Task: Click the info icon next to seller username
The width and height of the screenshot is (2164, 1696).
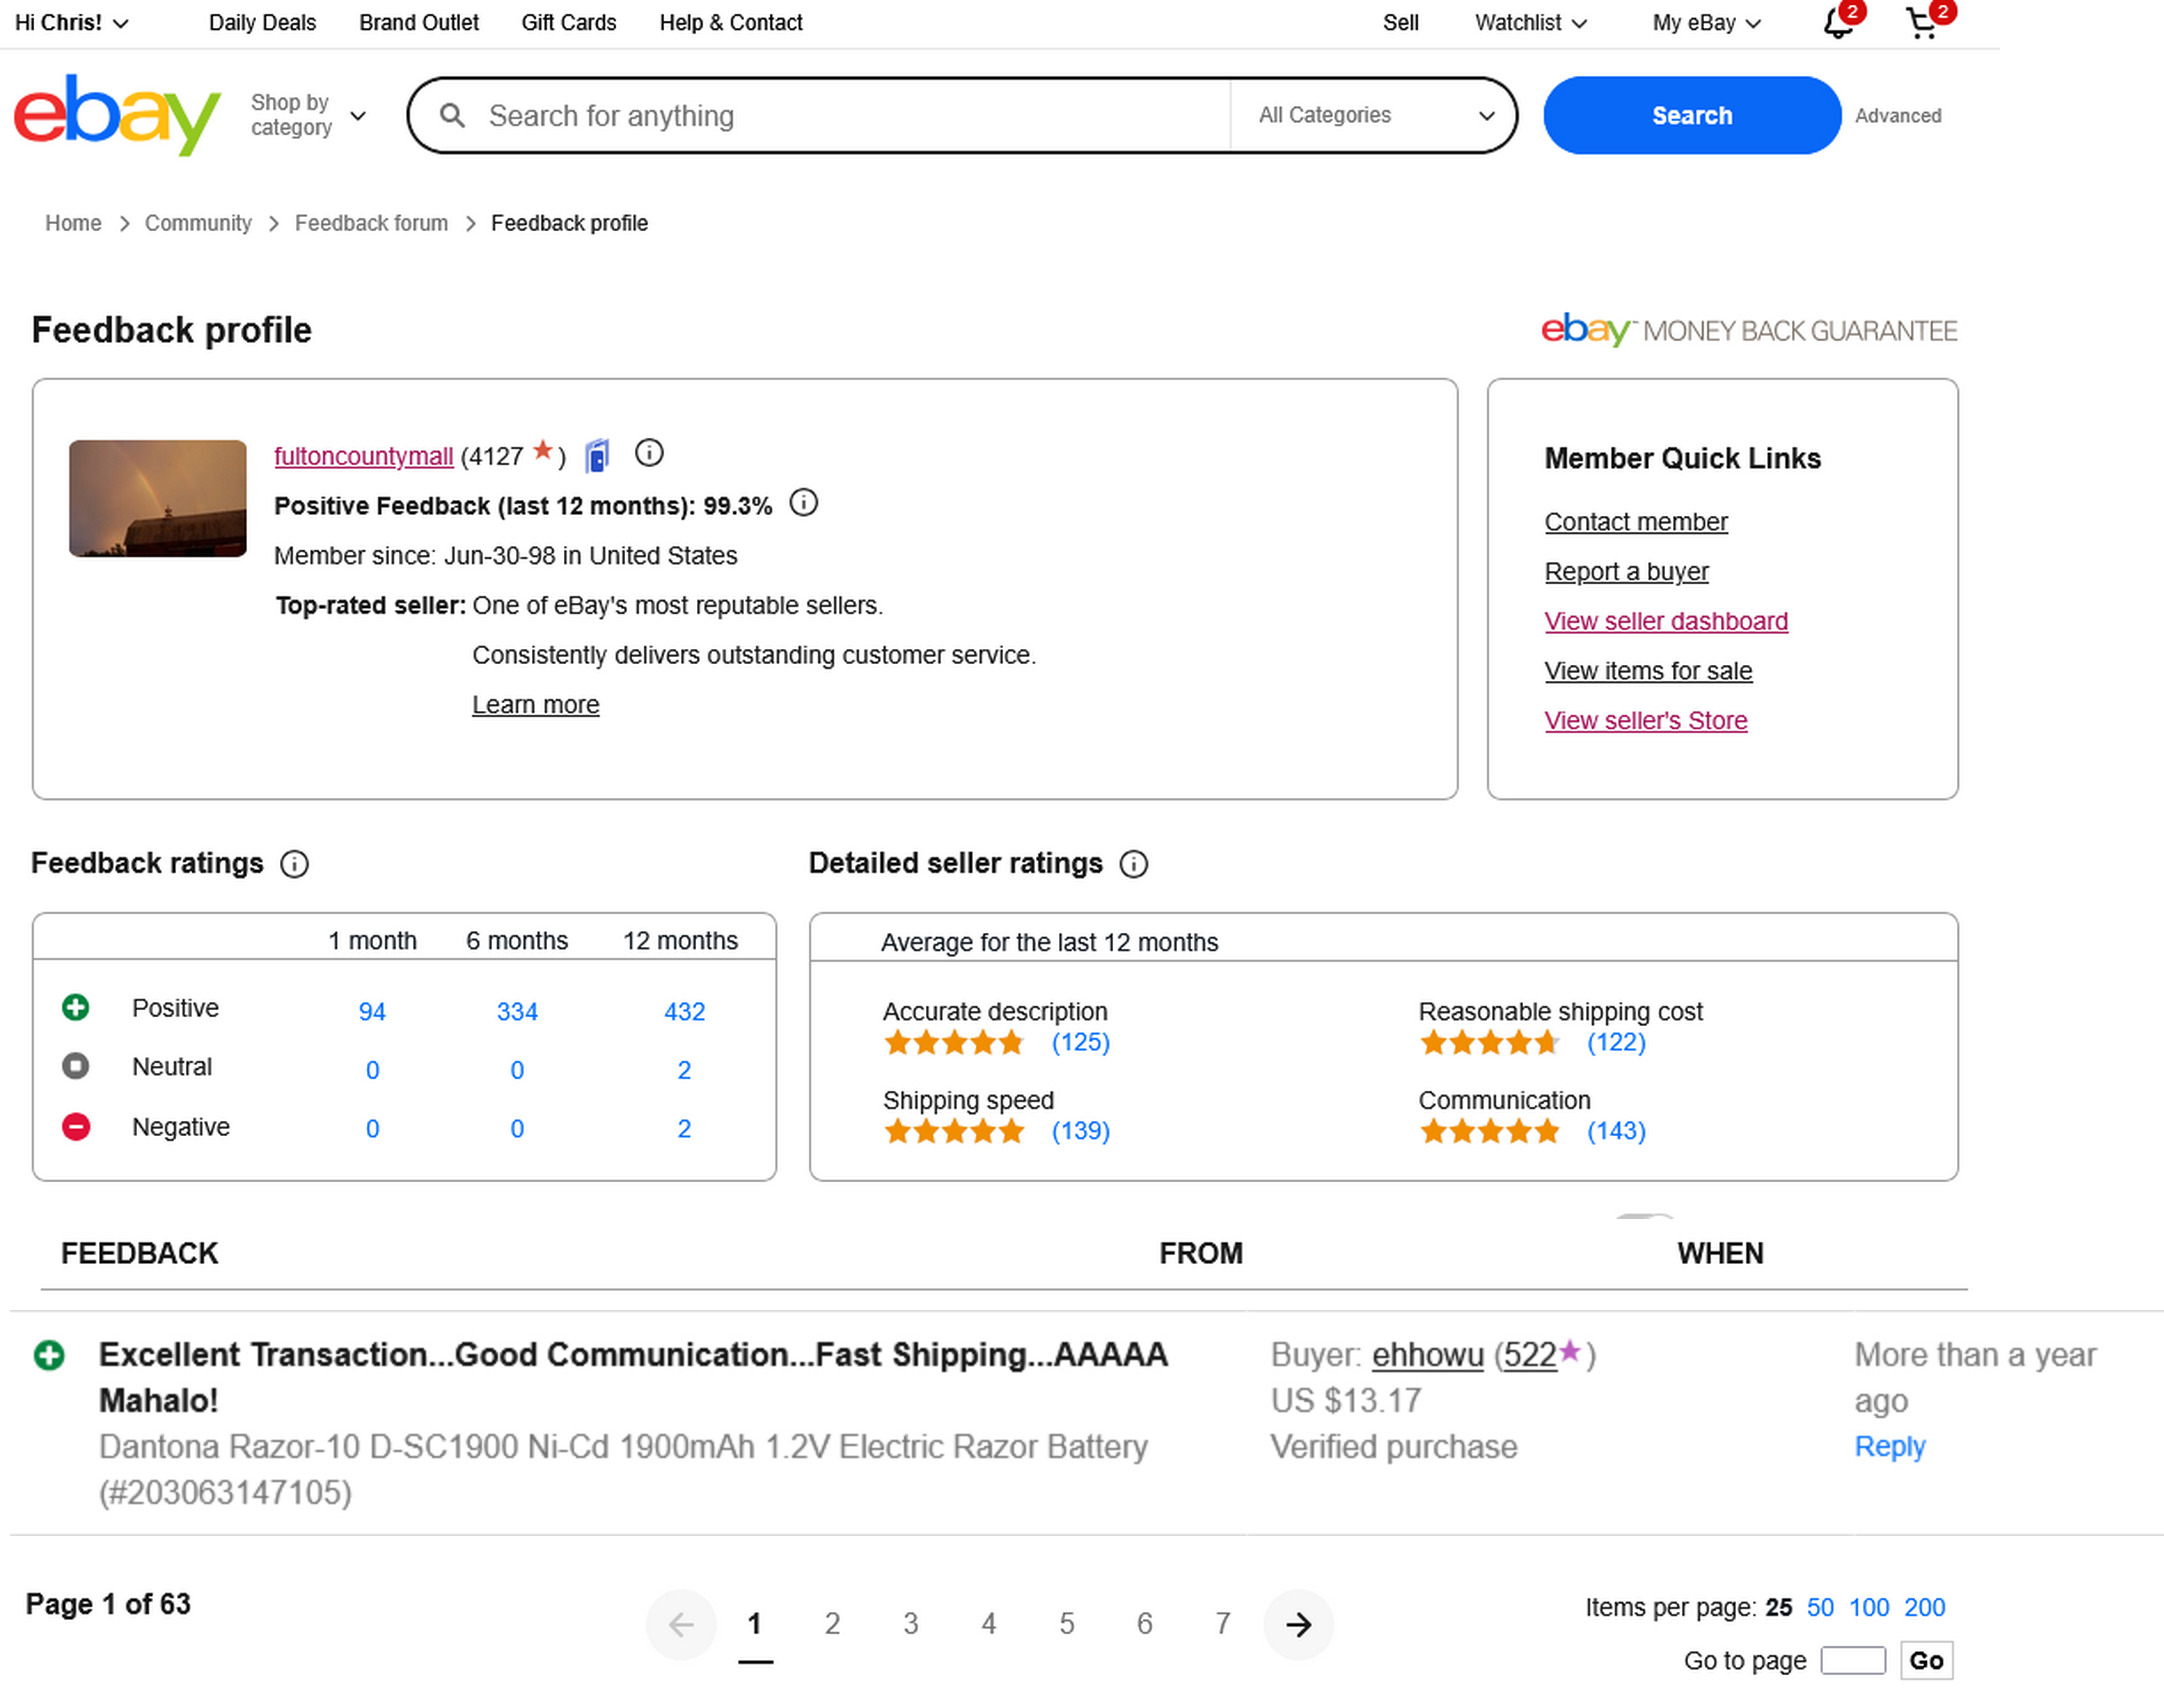Action: pos(649,454)
